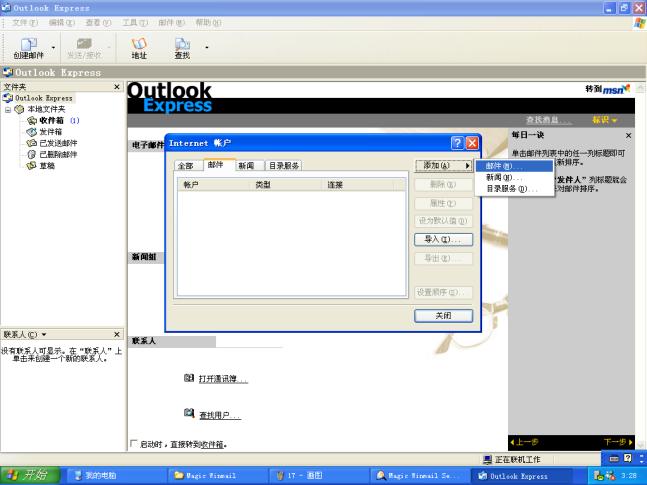This screenshot has width=647, height=485.
Task: Click the 创建邮件 (Create Mail) toolbar icon
Action: pos(28,46)
